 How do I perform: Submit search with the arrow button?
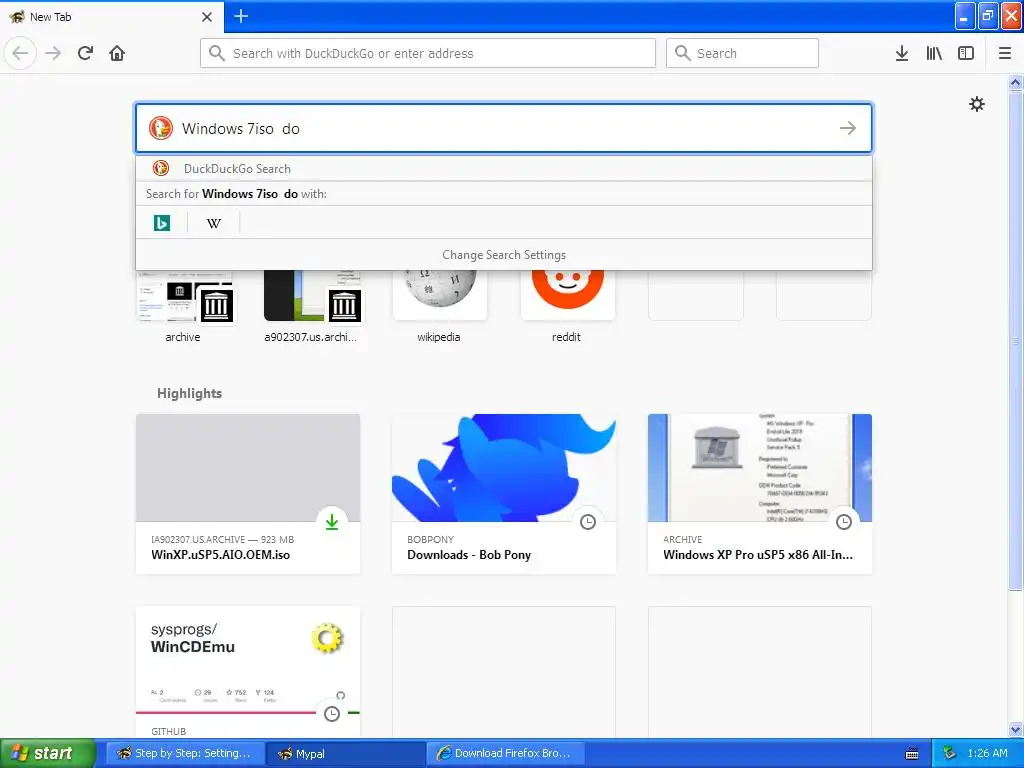point(848,128)
